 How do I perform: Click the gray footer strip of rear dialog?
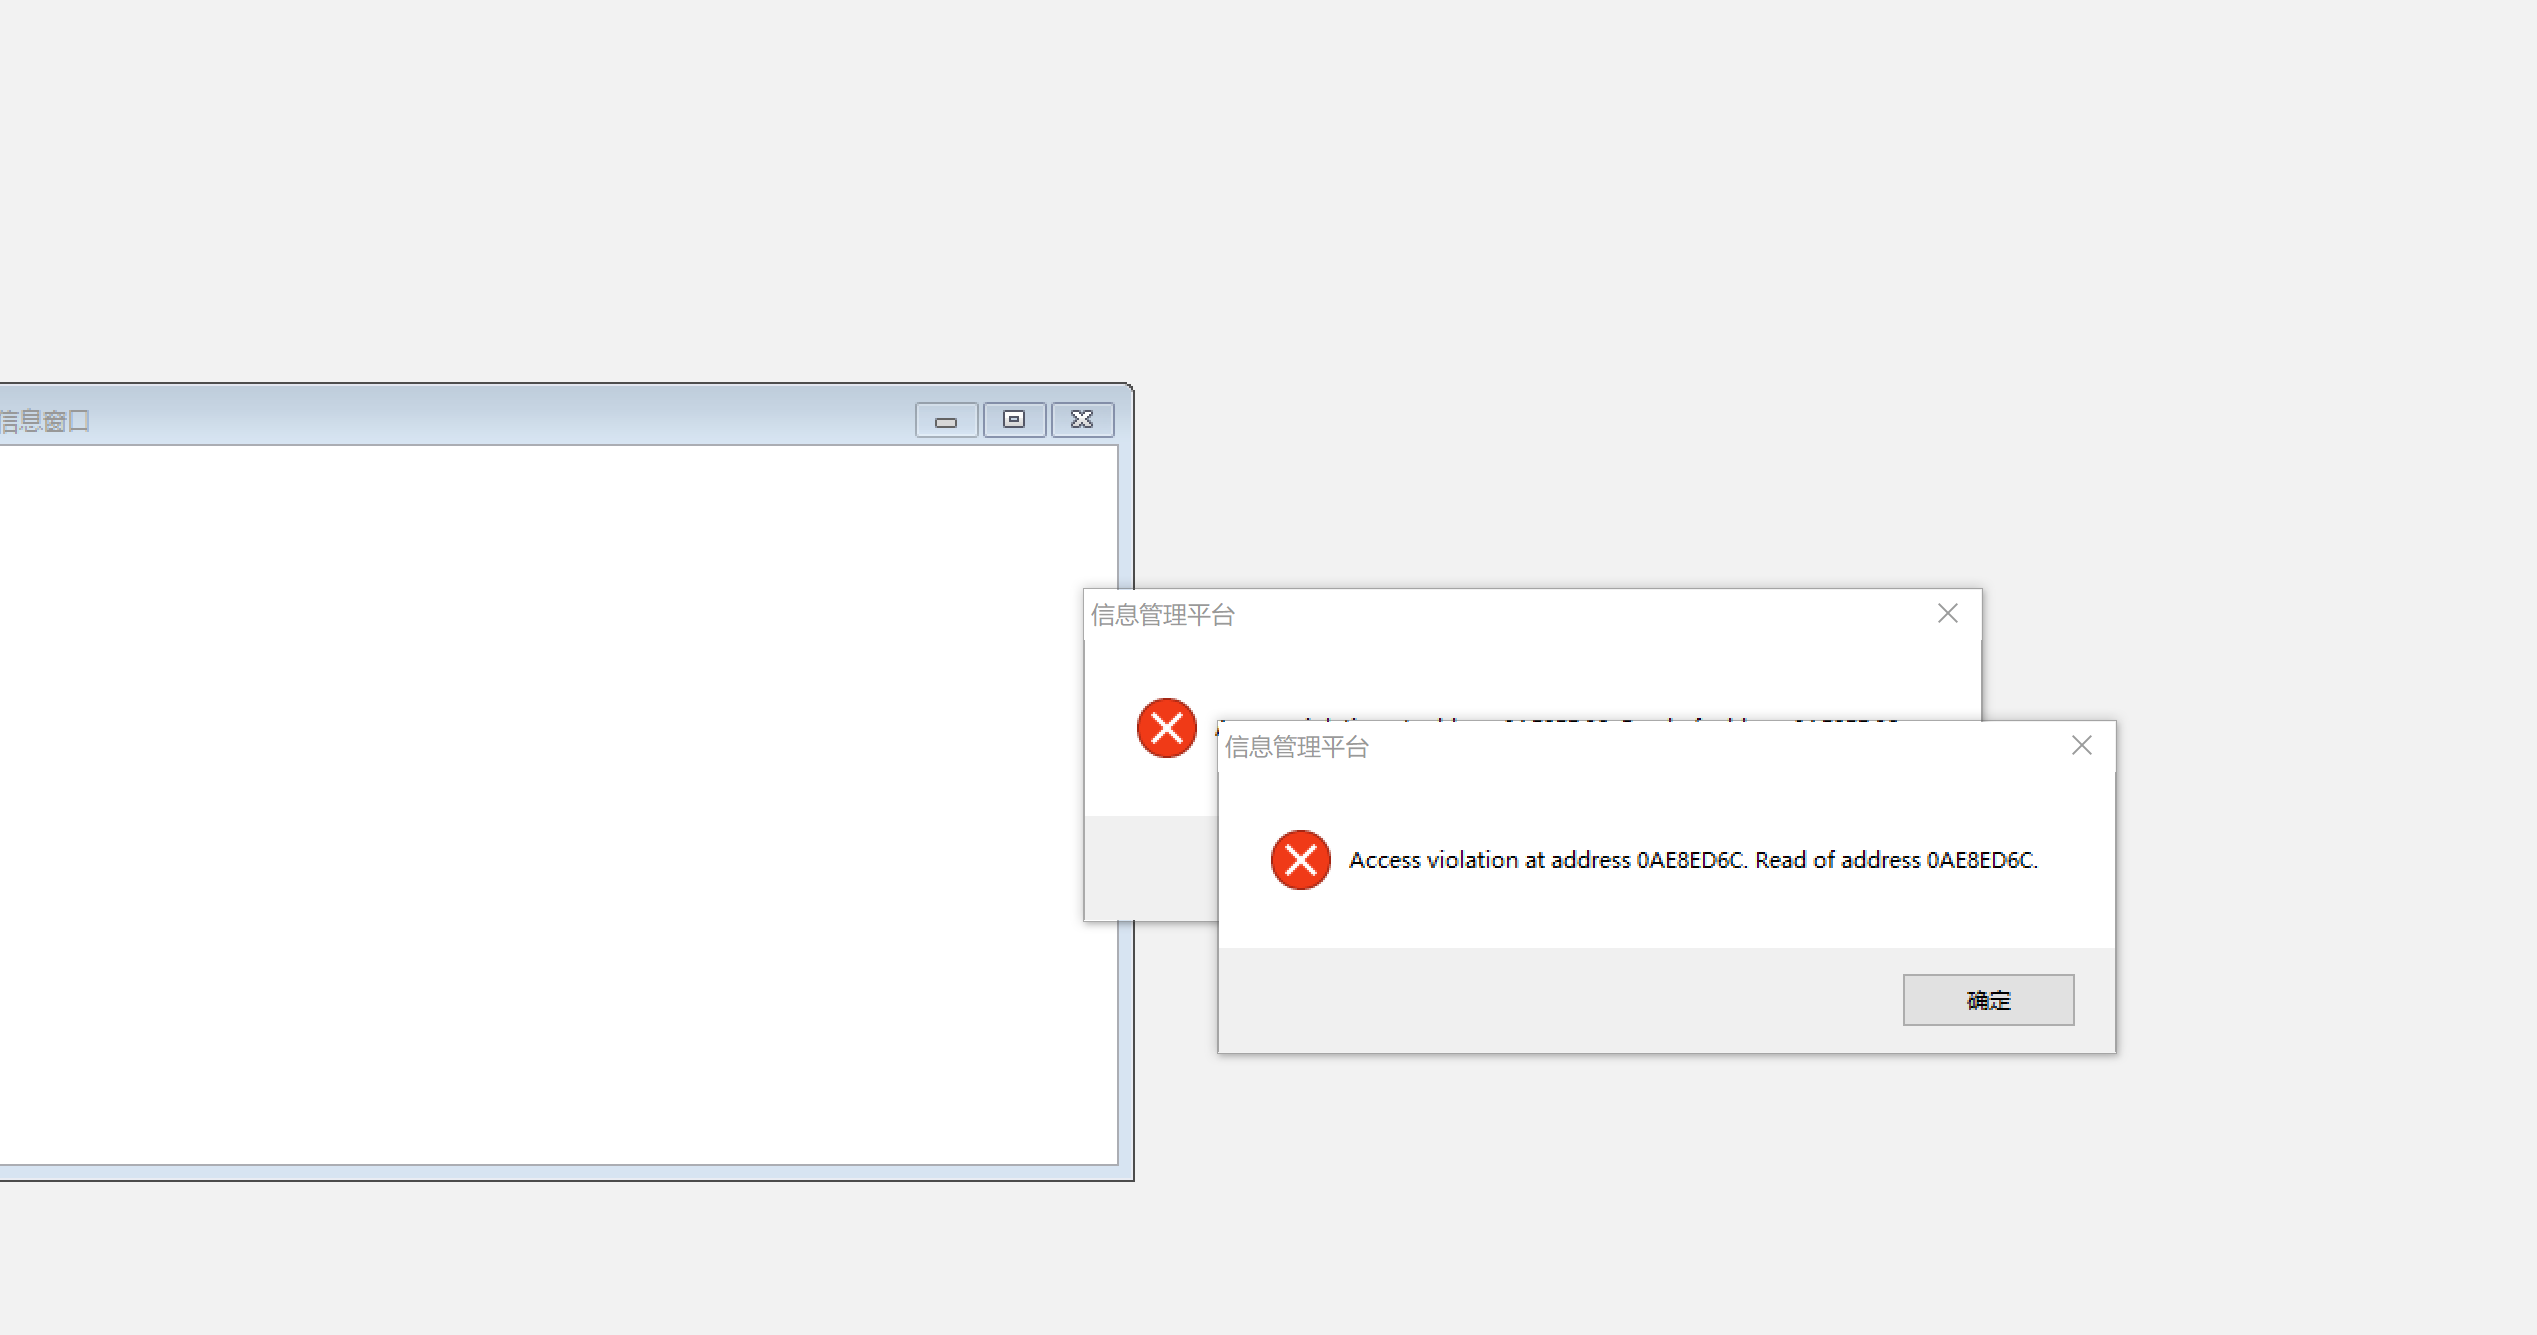(1150, 868)
